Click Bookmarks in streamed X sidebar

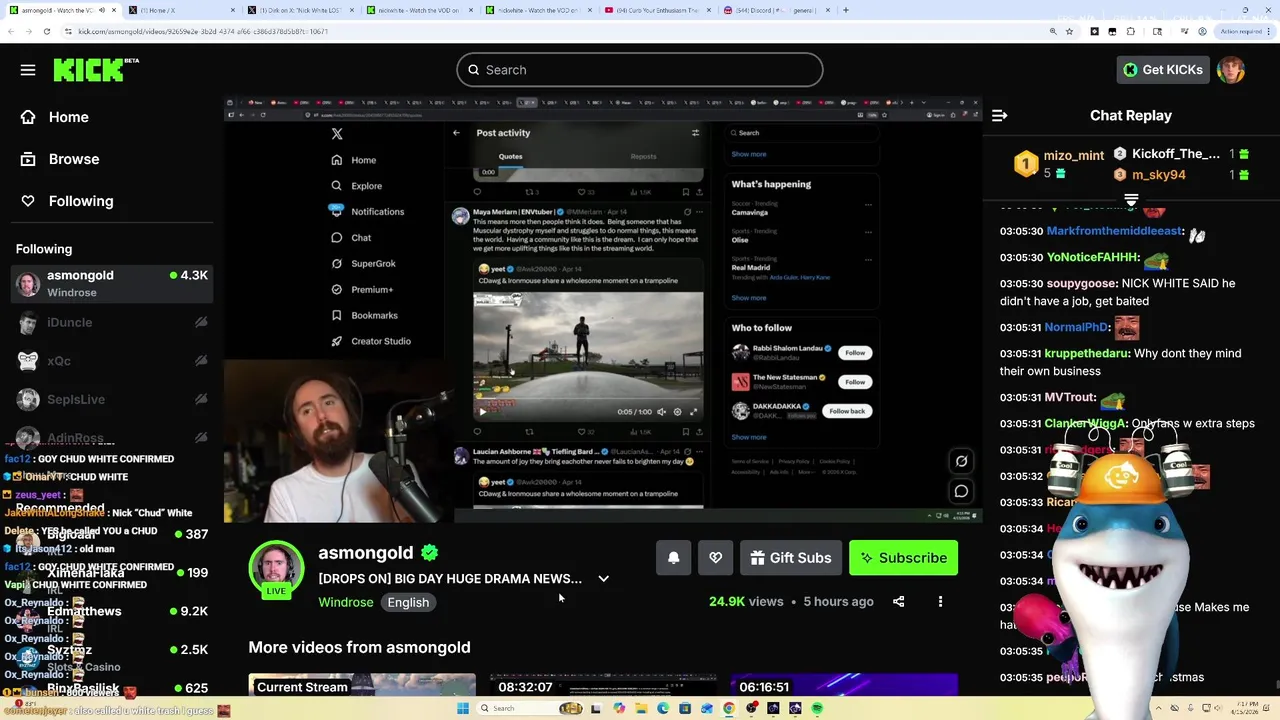point(364,315)
